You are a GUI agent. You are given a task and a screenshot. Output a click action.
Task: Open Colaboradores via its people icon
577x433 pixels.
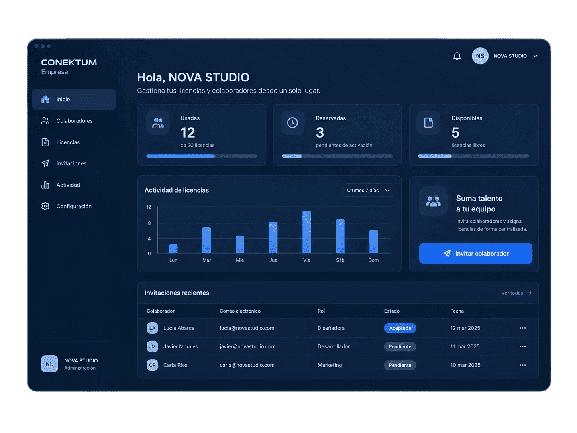(45, 121)
